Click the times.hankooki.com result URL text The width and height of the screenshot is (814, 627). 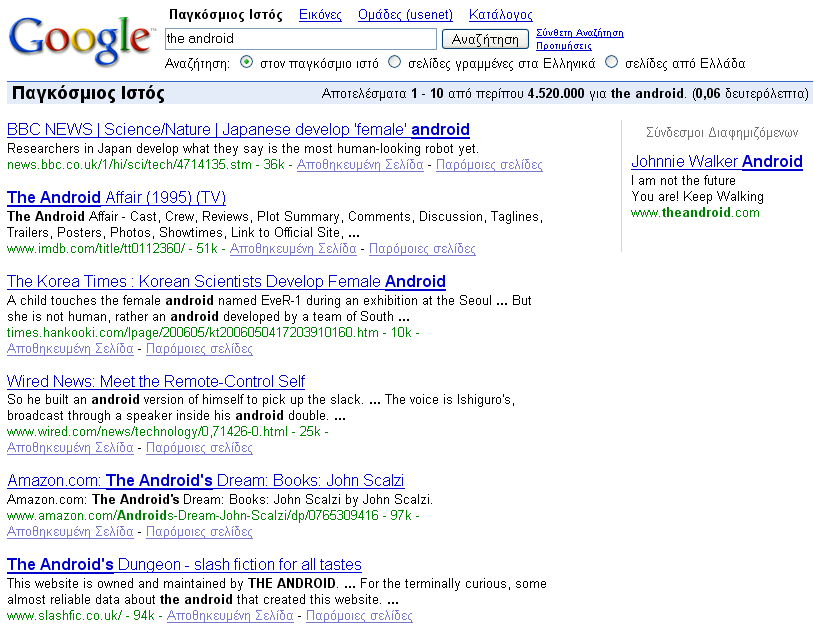[x=193, y=333]
